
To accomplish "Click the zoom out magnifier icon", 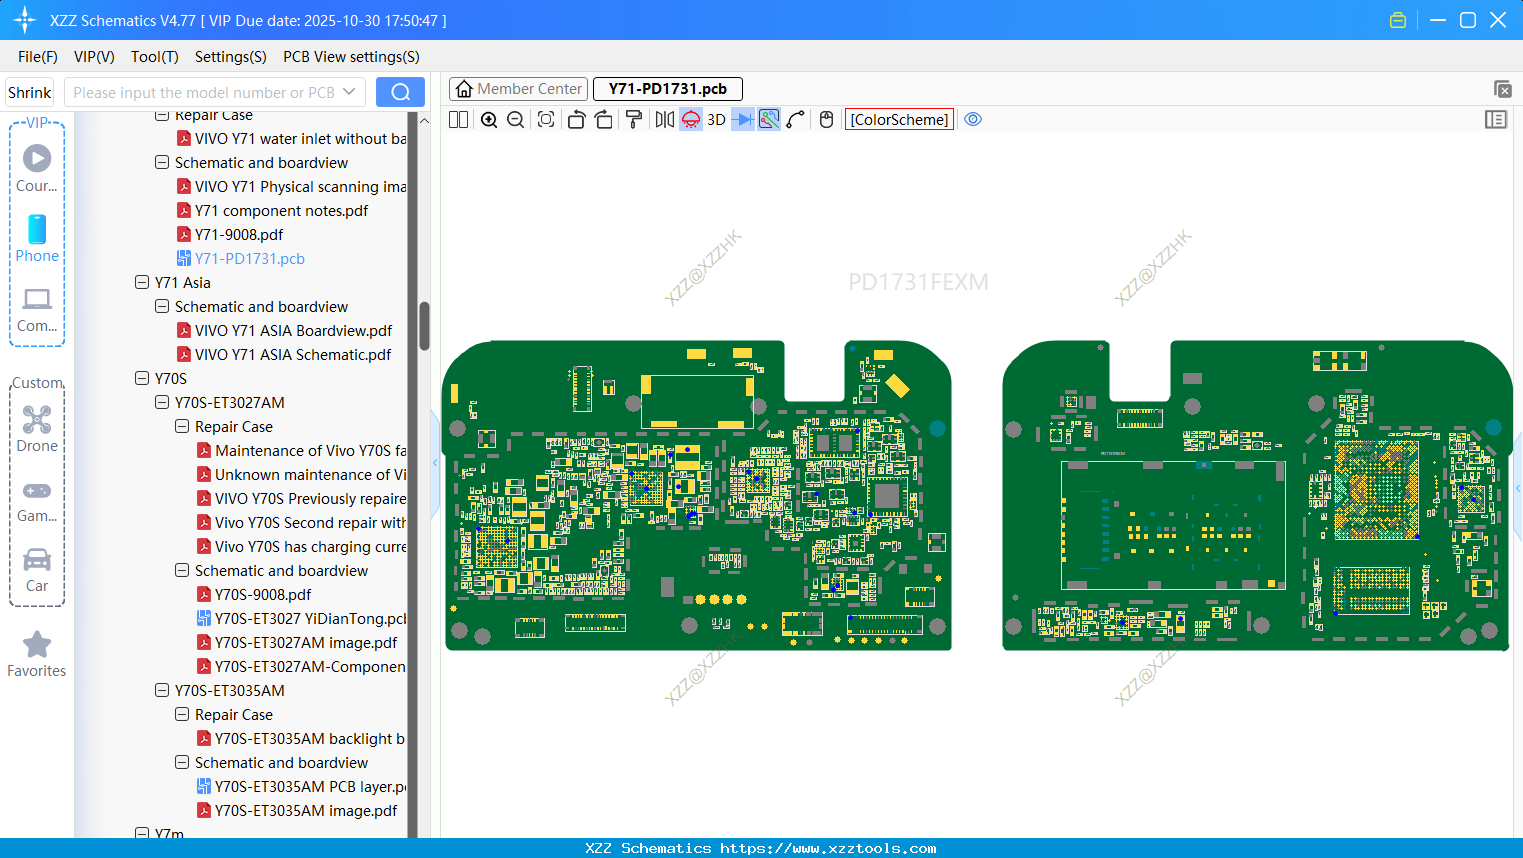I will tap(516, 120).
